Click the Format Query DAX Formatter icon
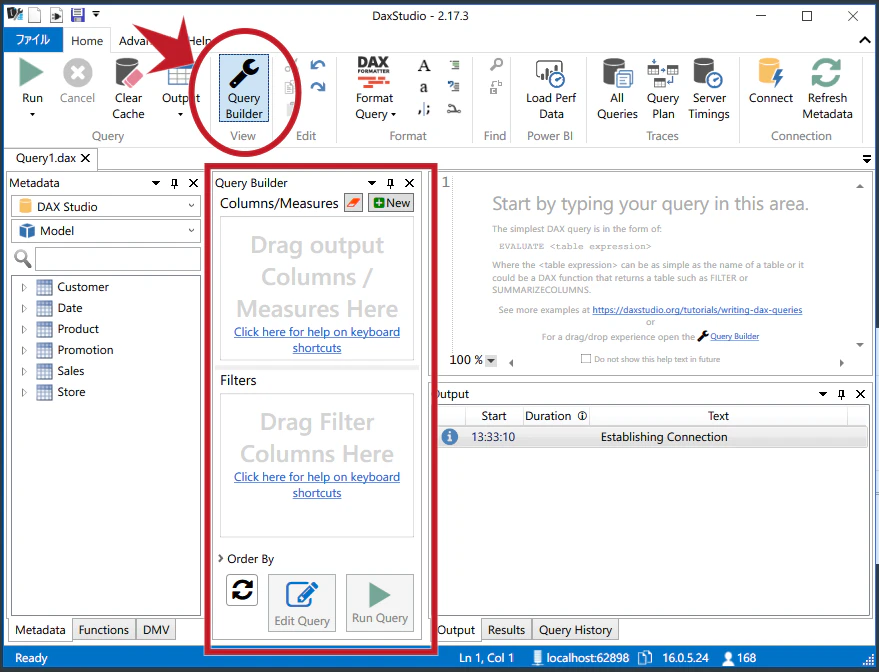This screenshot has width=879, height=672. 374,73
